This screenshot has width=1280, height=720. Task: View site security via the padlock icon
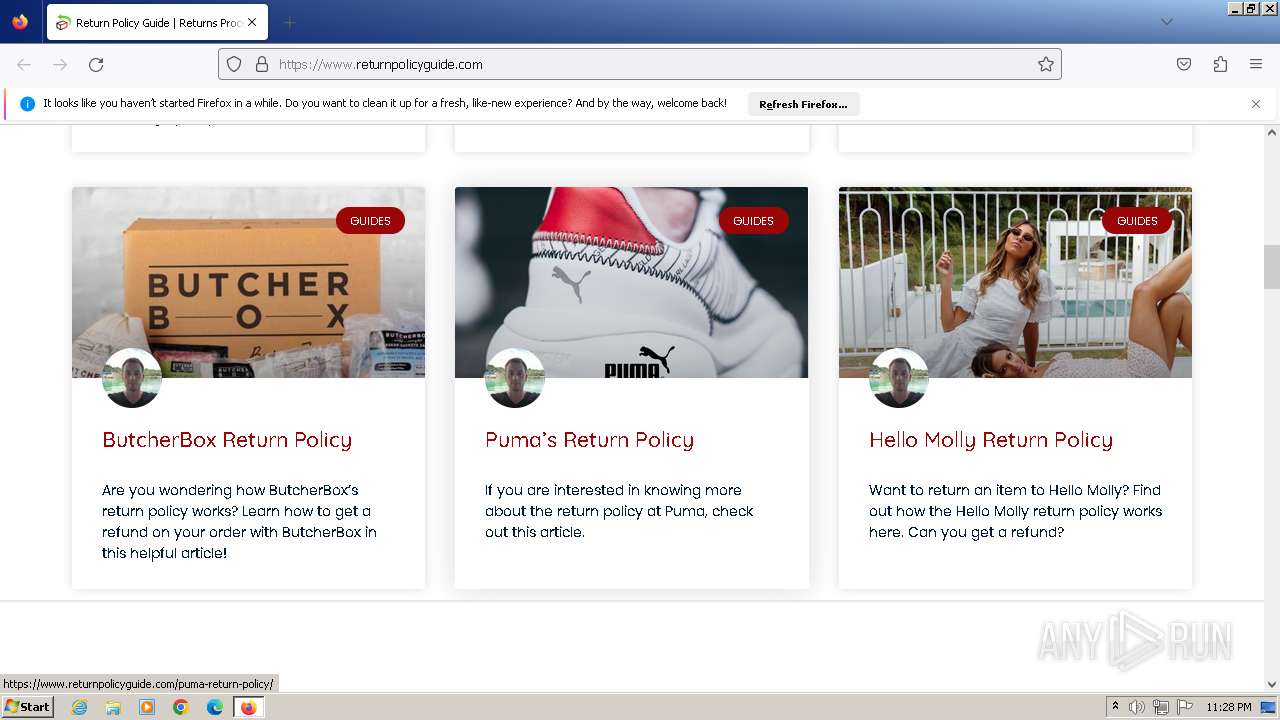261,64
